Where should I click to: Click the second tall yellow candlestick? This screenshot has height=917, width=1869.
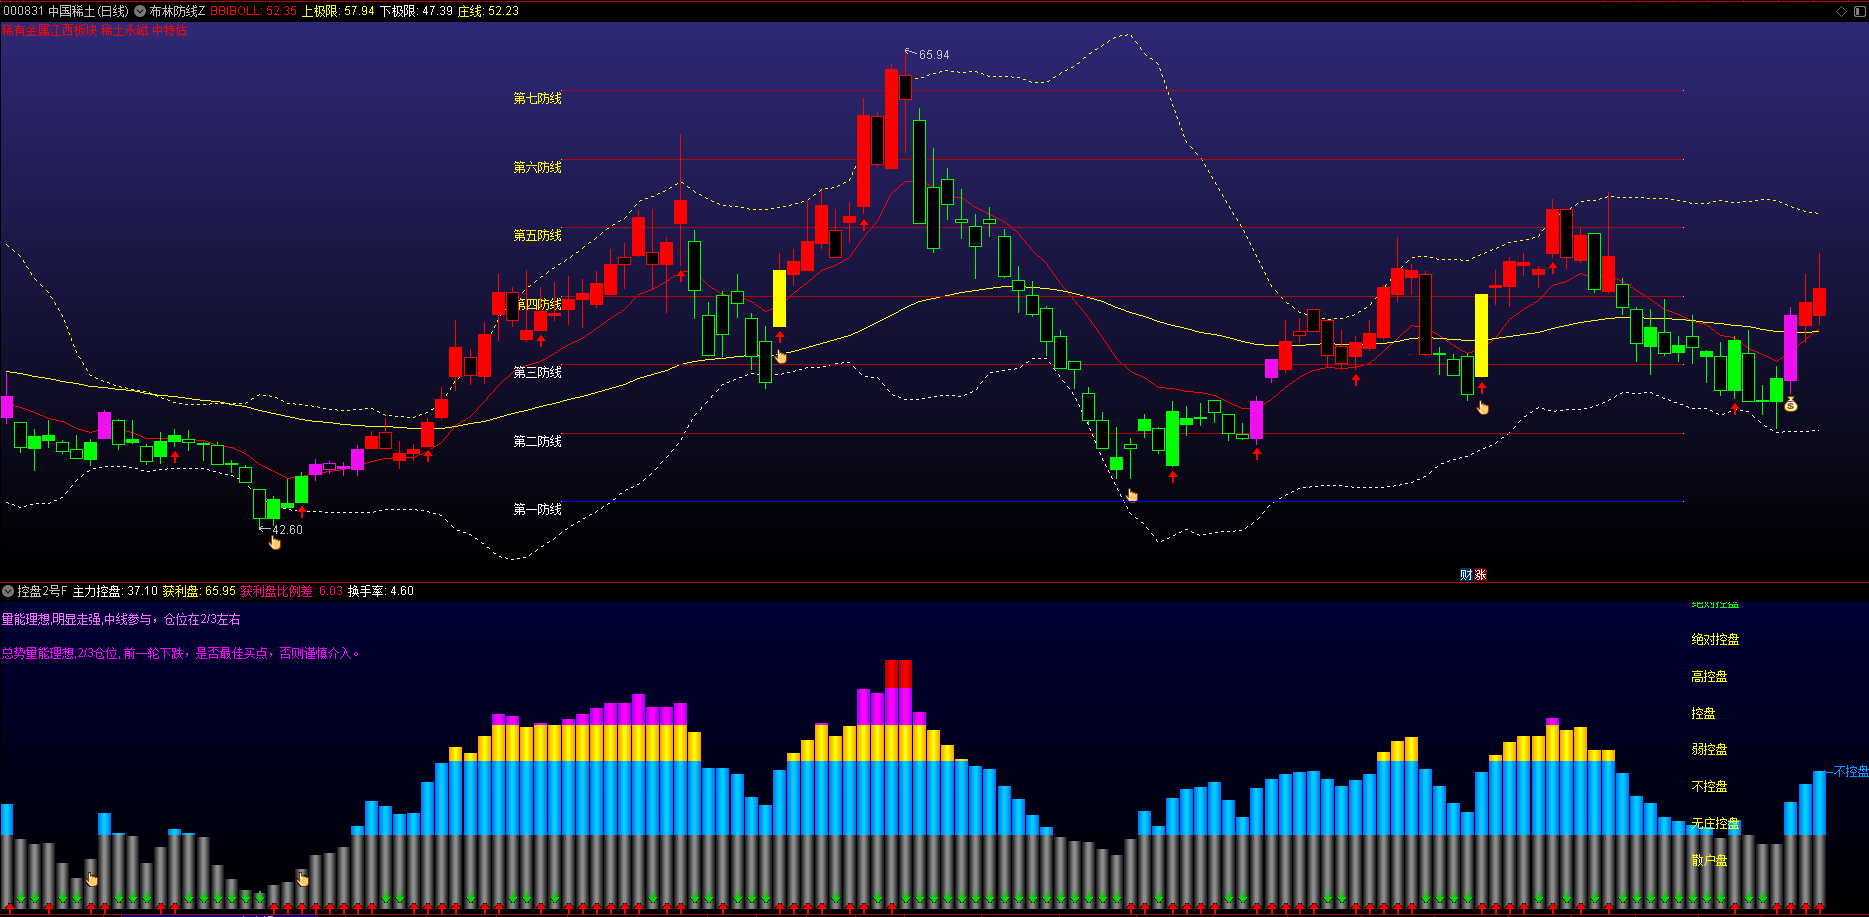[1481, 335]
